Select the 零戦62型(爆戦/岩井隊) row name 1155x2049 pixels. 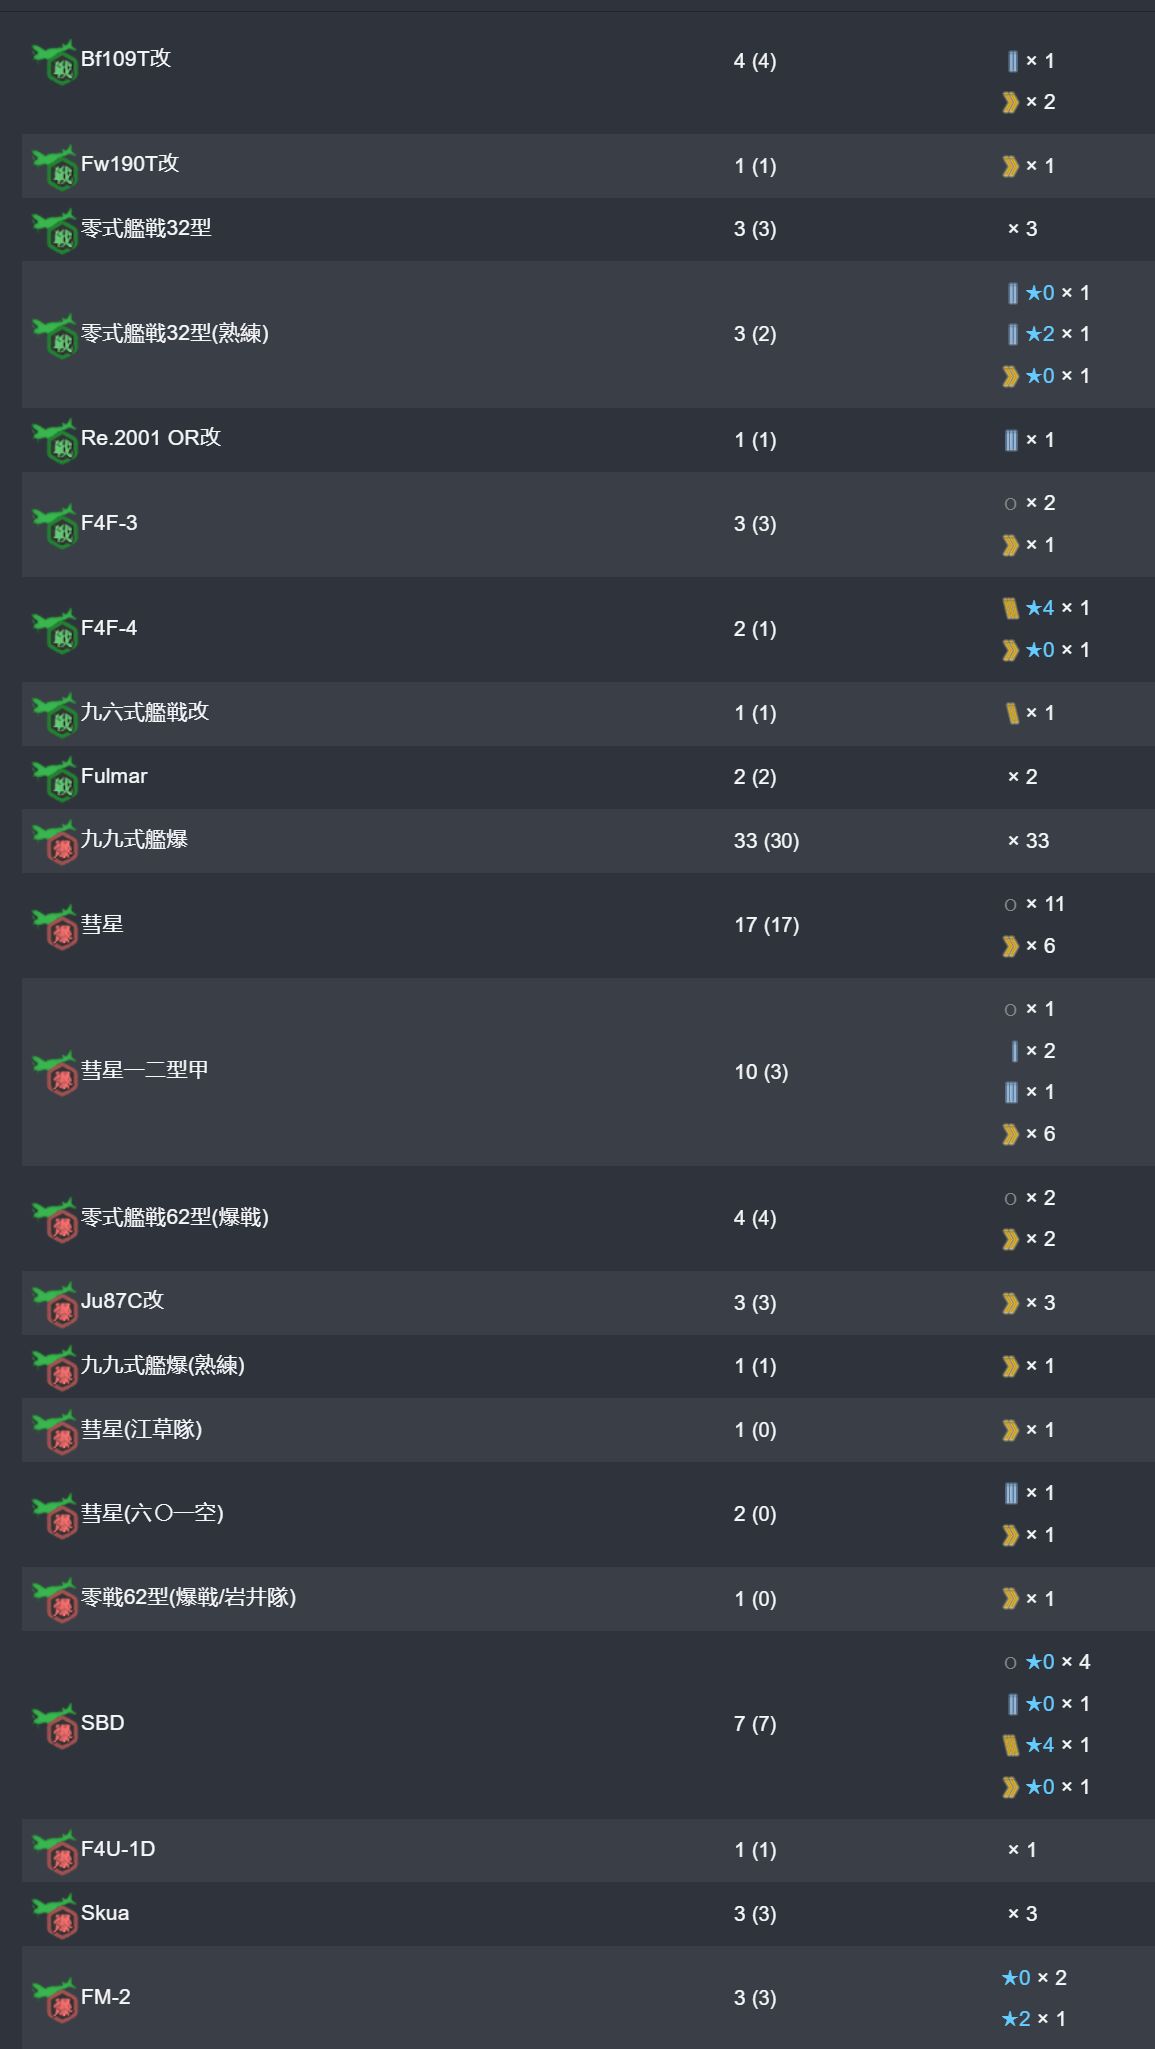(188, 1597)
